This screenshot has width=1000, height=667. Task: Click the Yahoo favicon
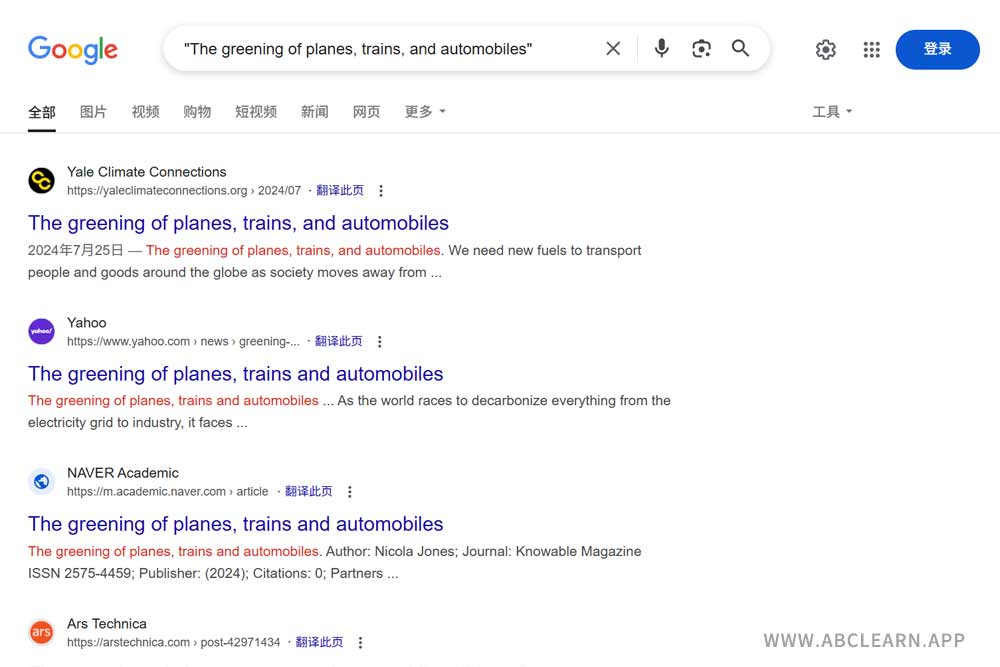tap(41, 331)
